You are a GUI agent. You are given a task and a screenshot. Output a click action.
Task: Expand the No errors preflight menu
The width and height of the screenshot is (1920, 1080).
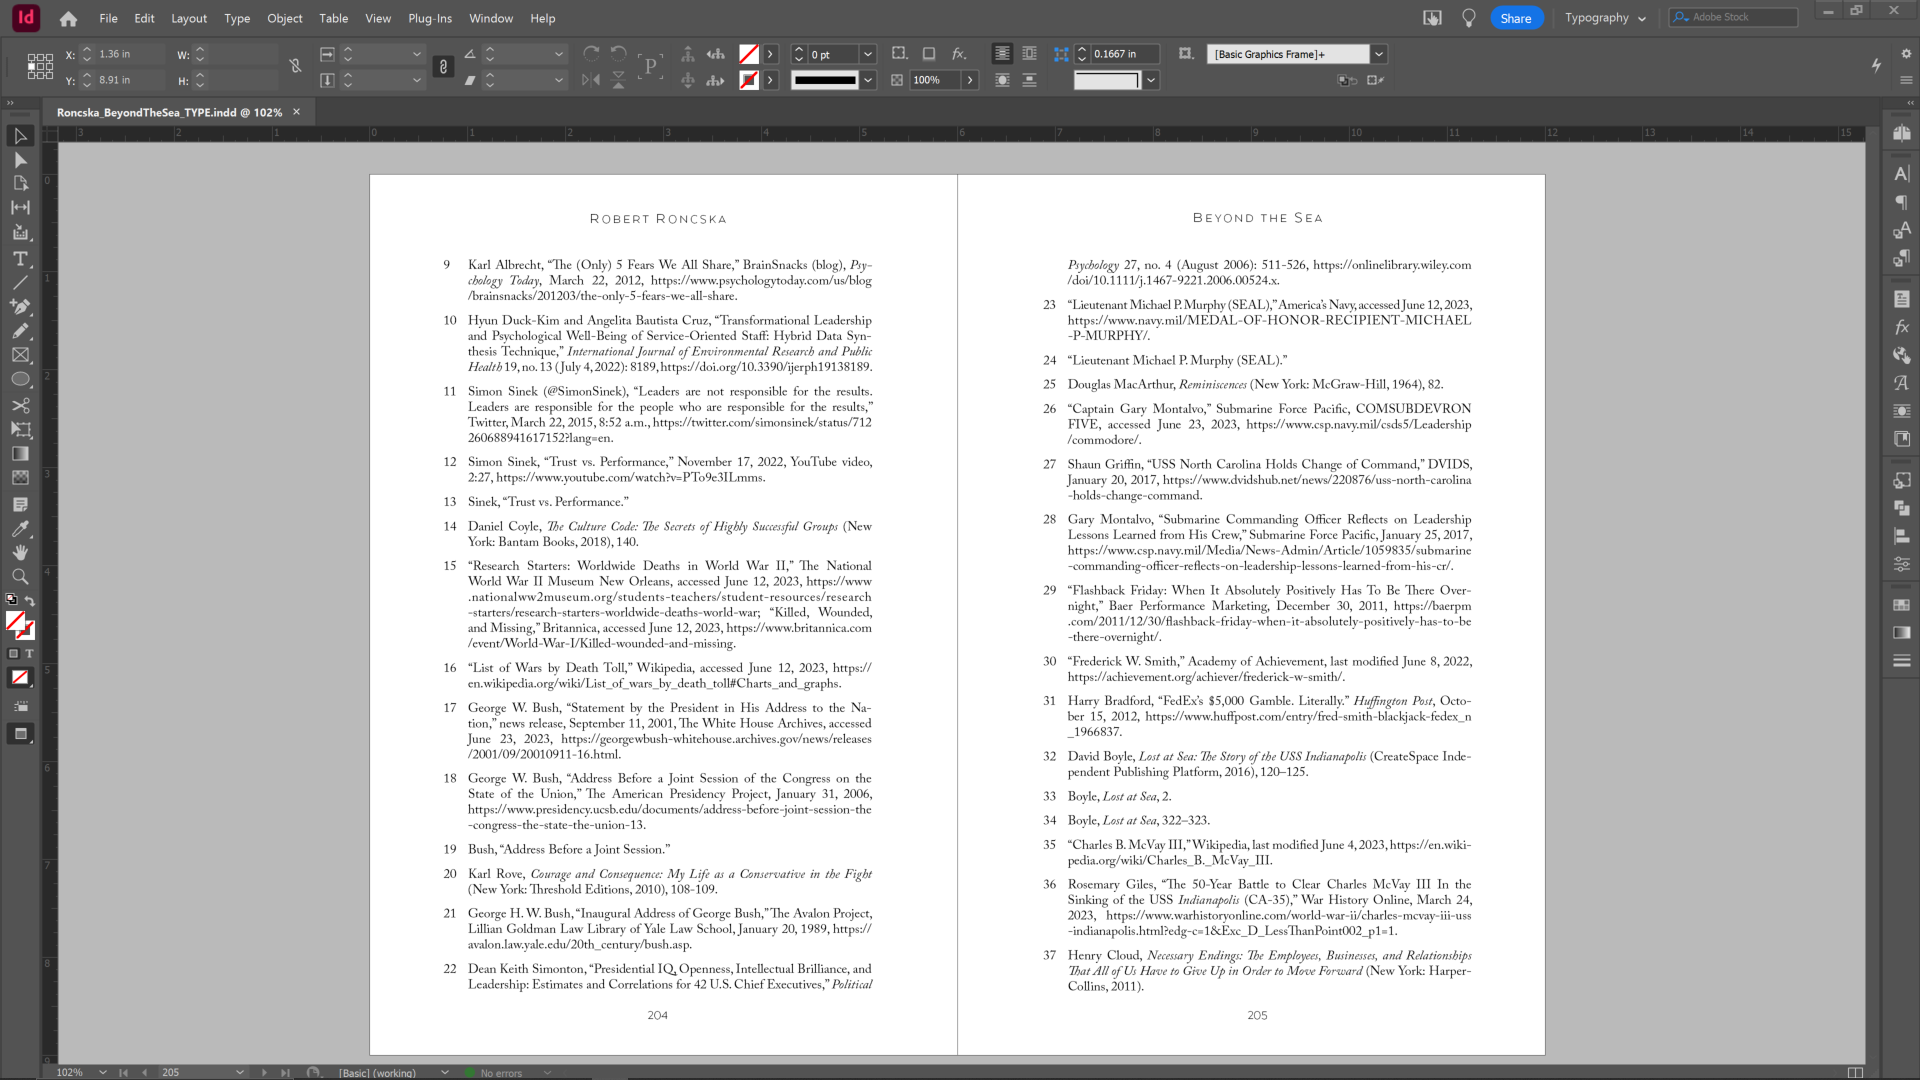pos(547,1072)
